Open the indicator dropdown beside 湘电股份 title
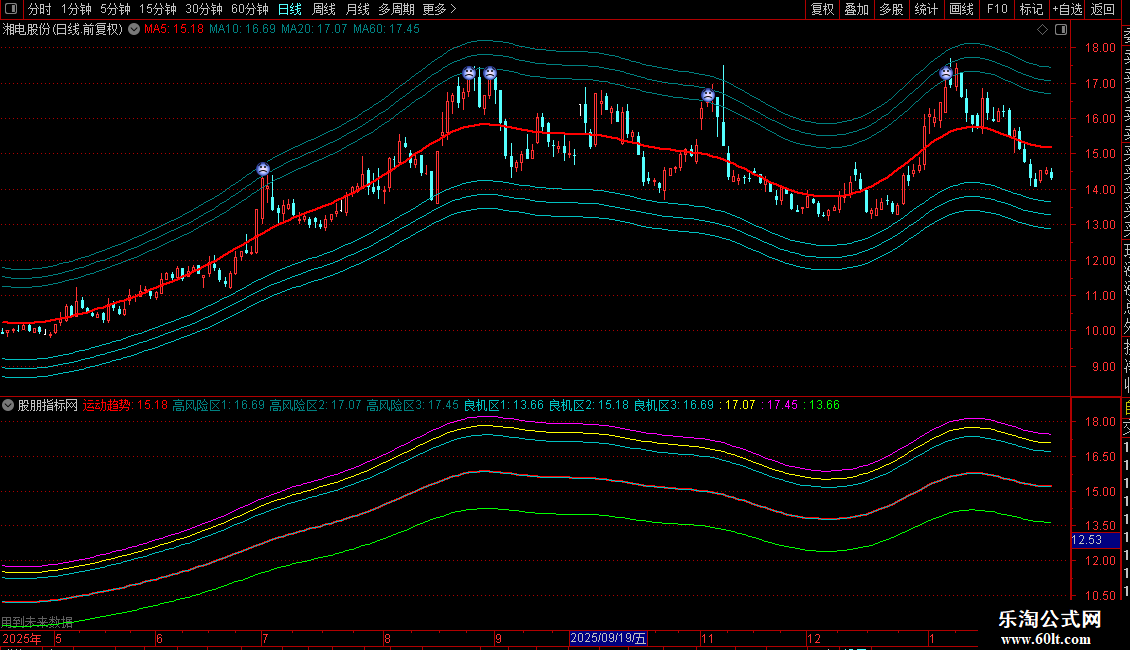 (x=134, y=29)
